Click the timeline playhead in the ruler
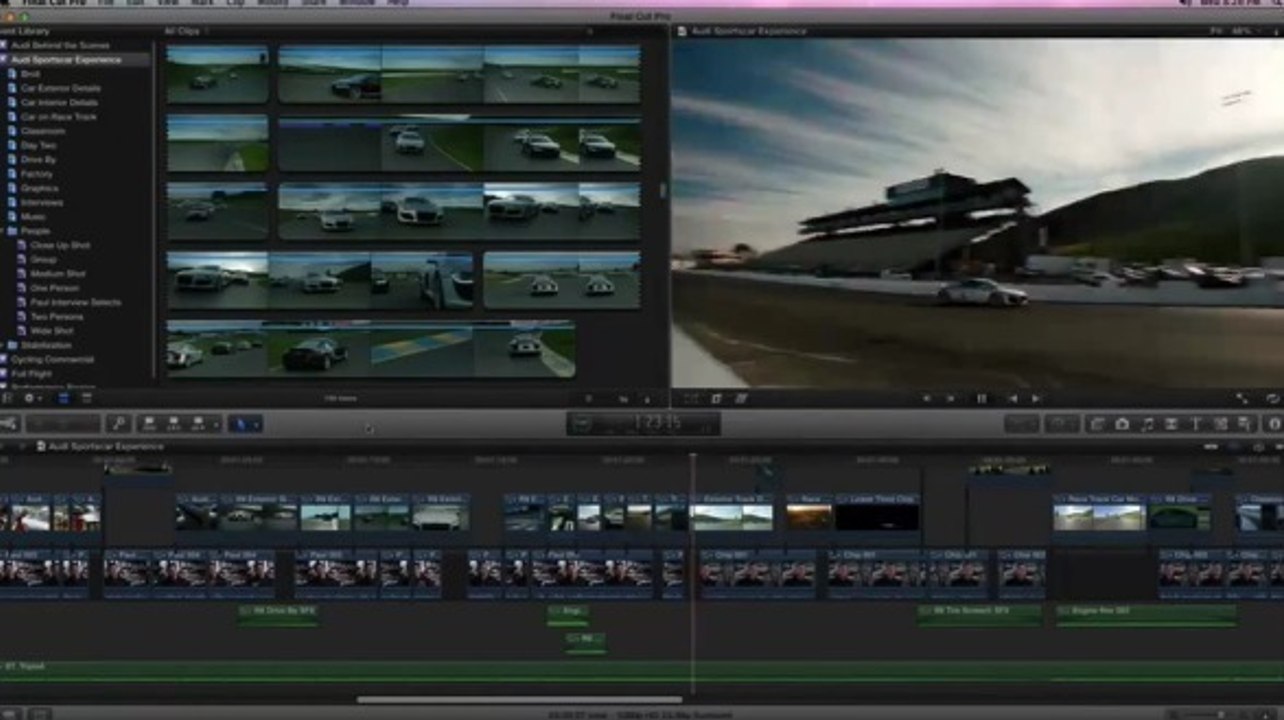 692,459
